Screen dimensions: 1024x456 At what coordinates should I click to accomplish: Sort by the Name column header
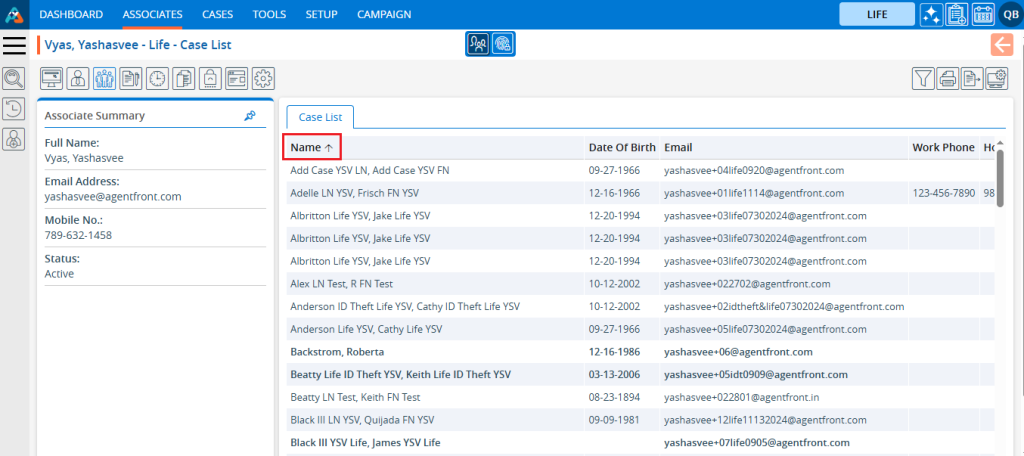point(311,147)
